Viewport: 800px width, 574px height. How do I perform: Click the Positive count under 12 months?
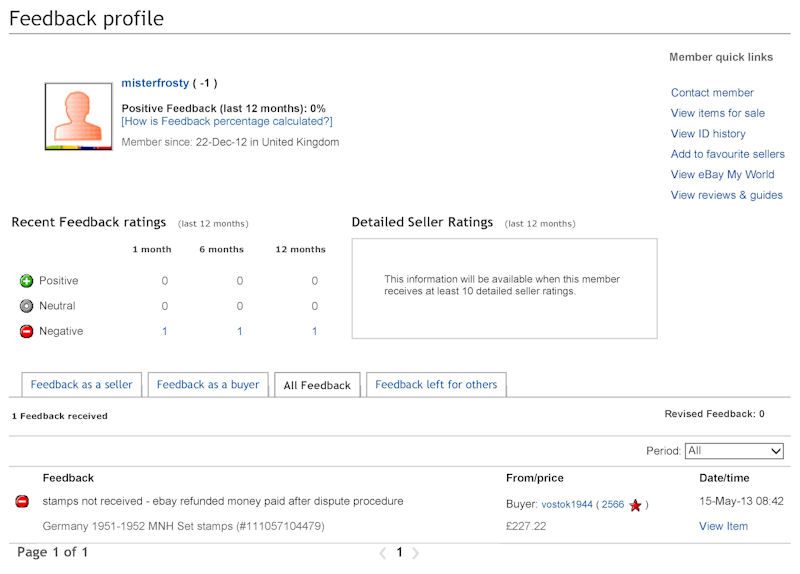click(314, 281)
